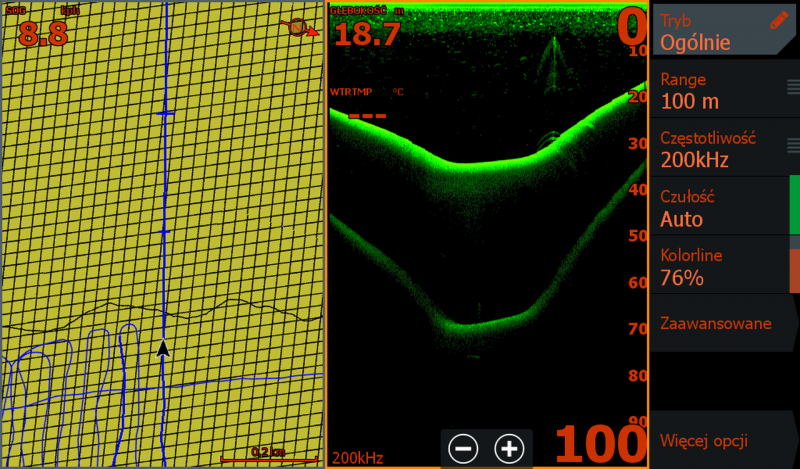Click the pencil edit icon beside Tryb
The image size is (800, 469).
779,20
